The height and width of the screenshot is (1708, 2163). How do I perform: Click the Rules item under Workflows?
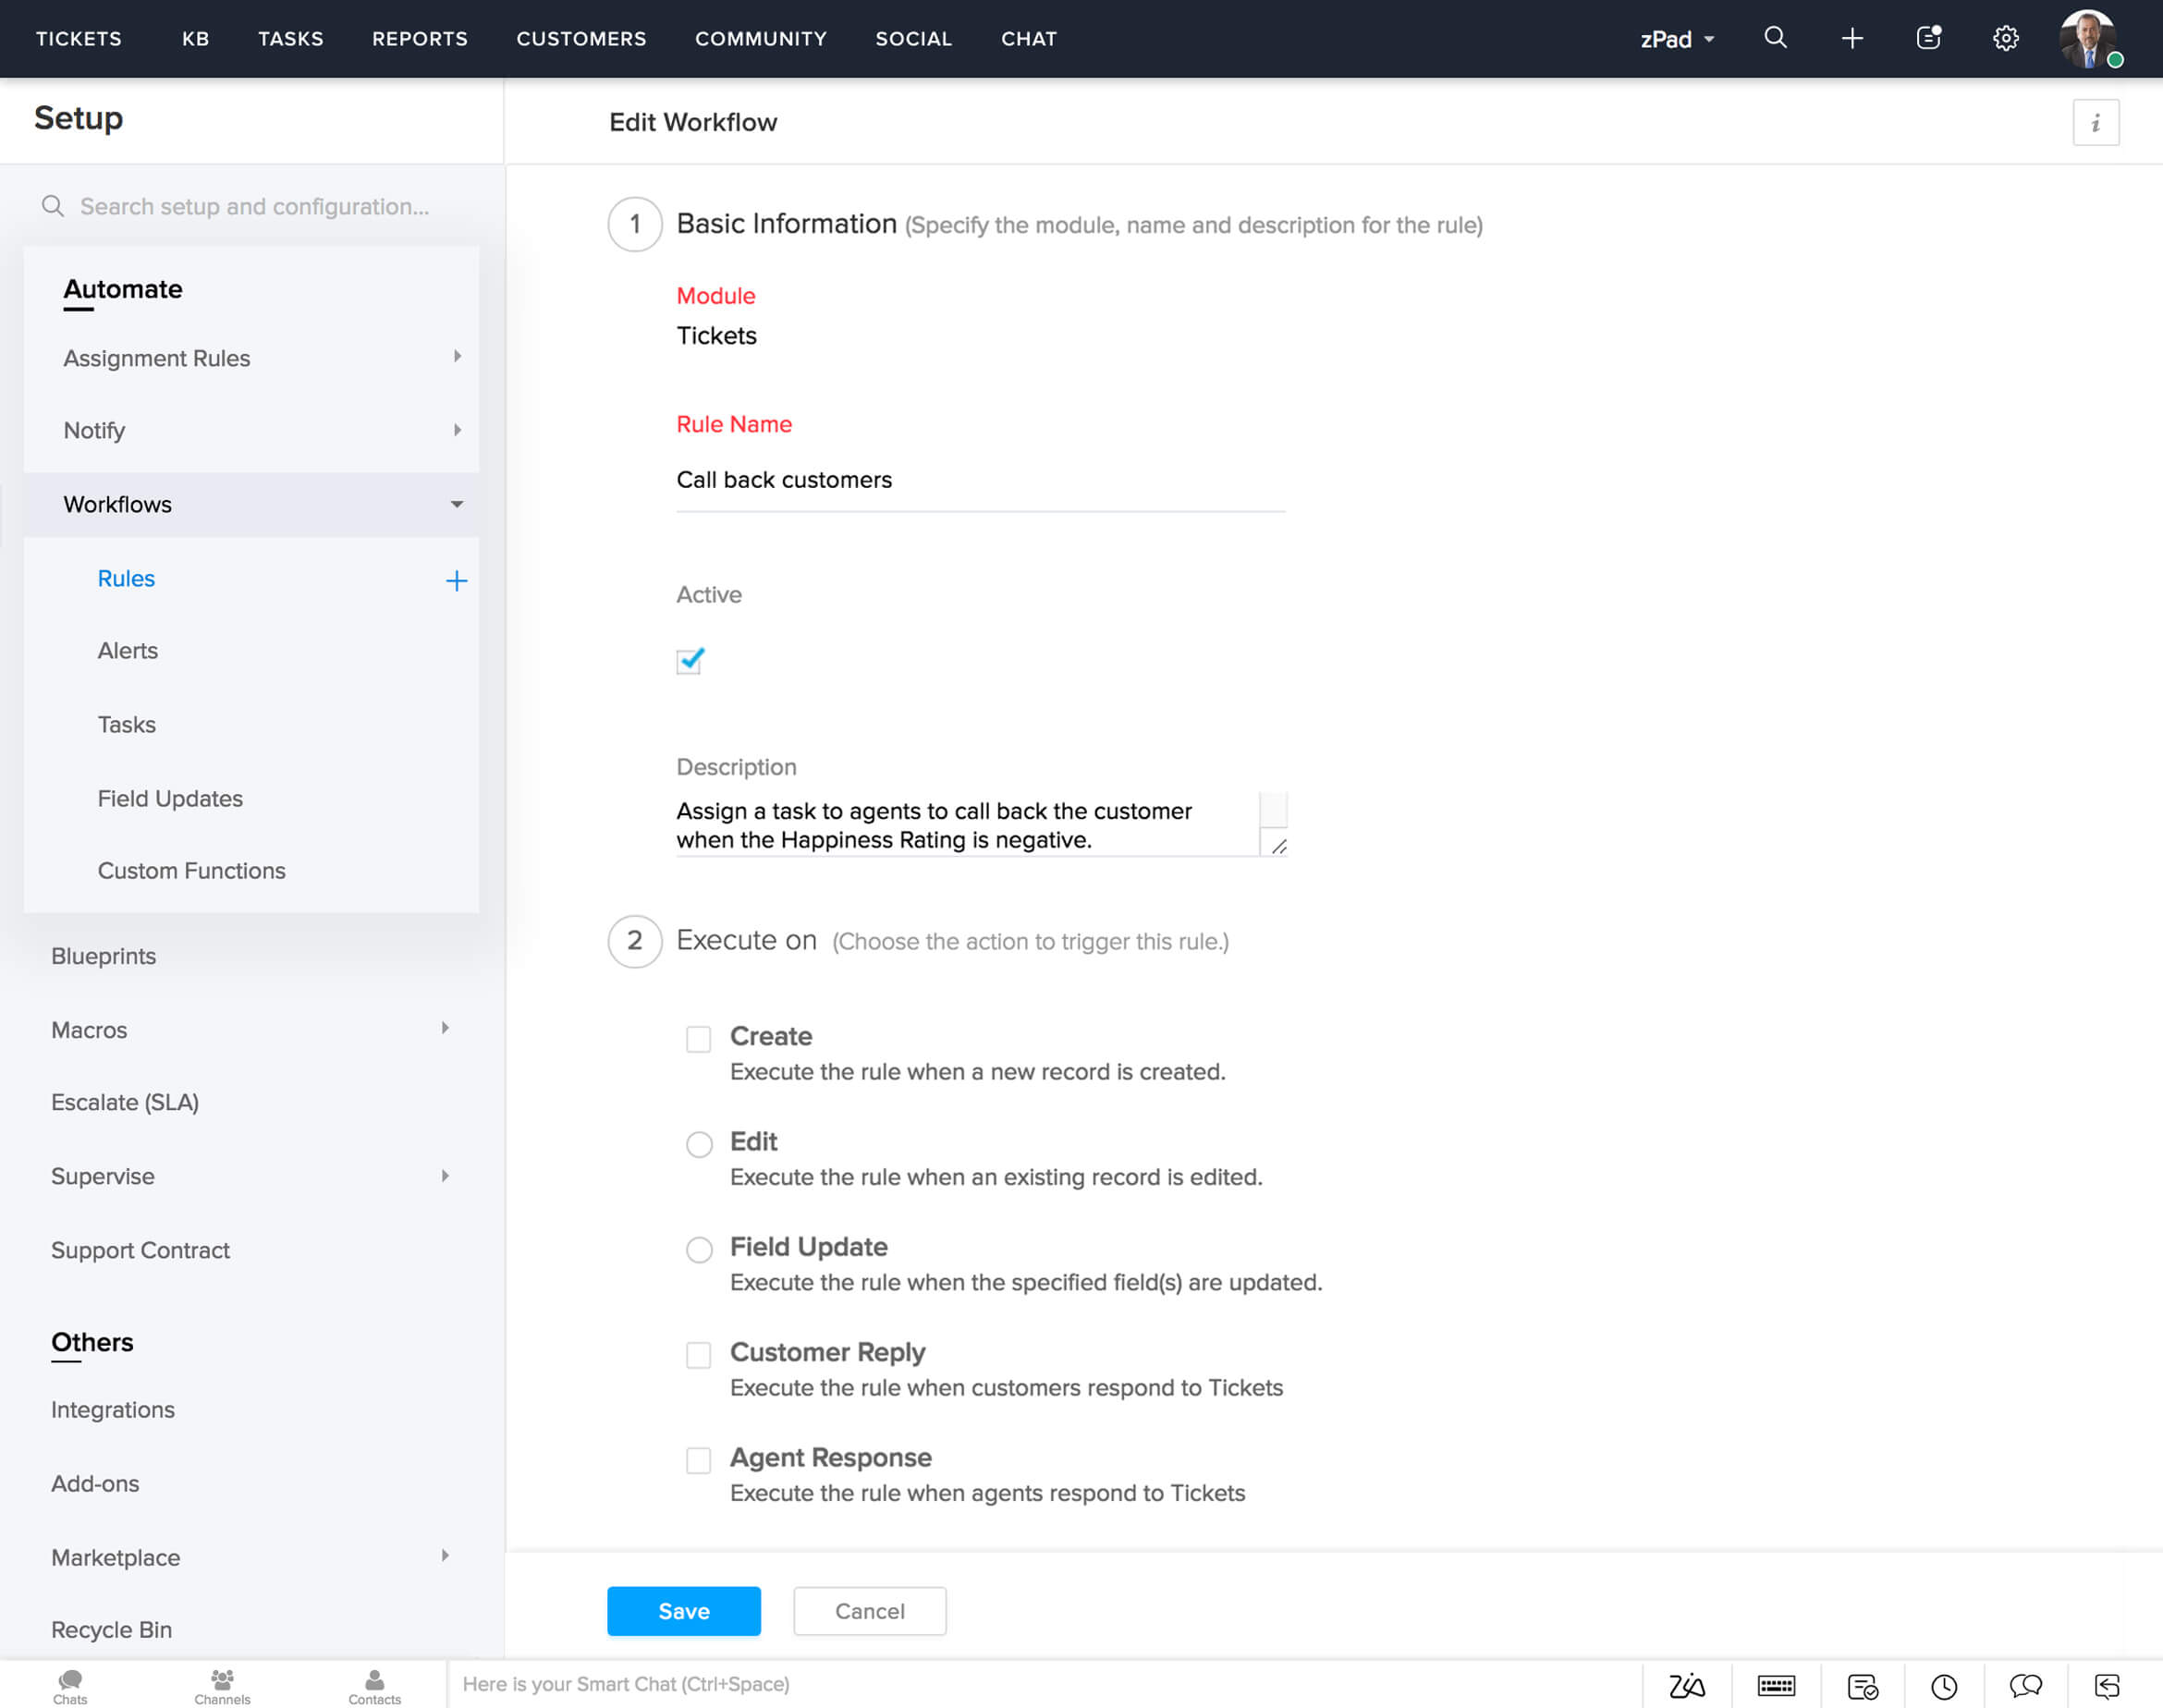pyautogui.click(x=127, y=578)
